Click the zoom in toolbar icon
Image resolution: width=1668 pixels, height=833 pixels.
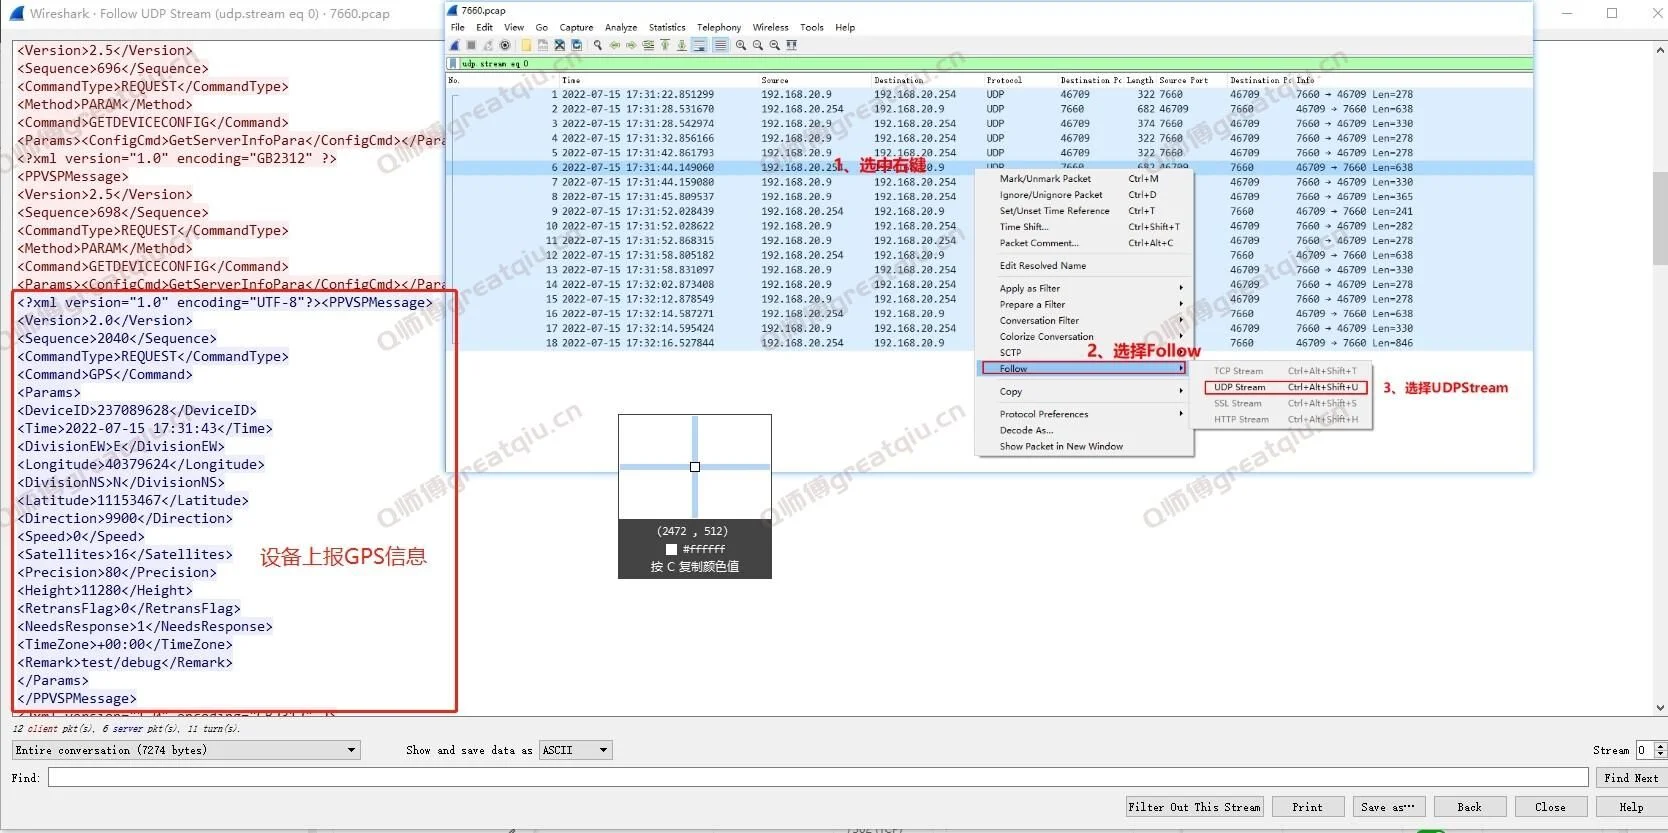tap(740, 45)
